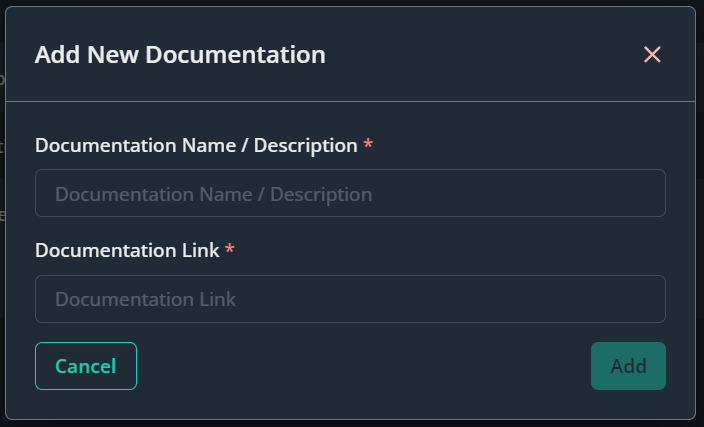Click the Documentation Name / Description label

point(196,145)
